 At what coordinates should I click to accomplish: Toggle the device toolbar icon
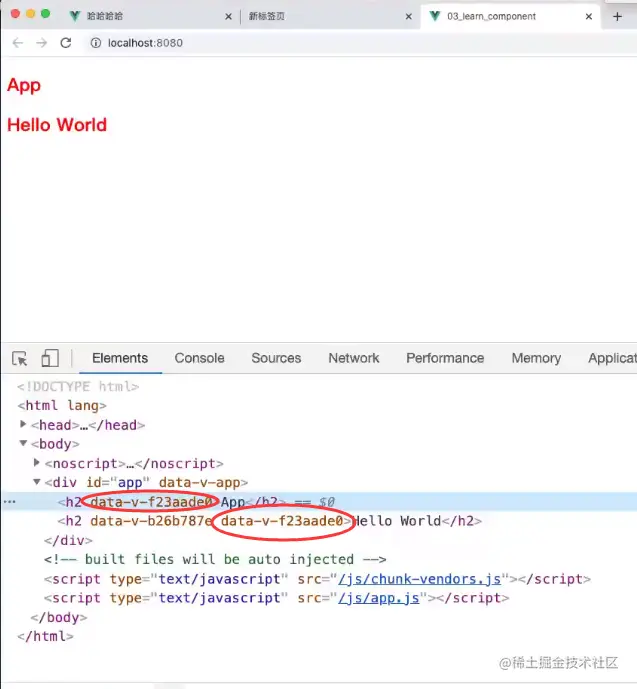[x=50, y=358]
